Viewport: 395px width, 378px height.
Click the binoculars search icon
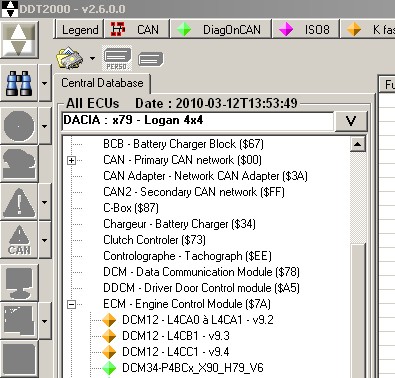pos(19,83)
